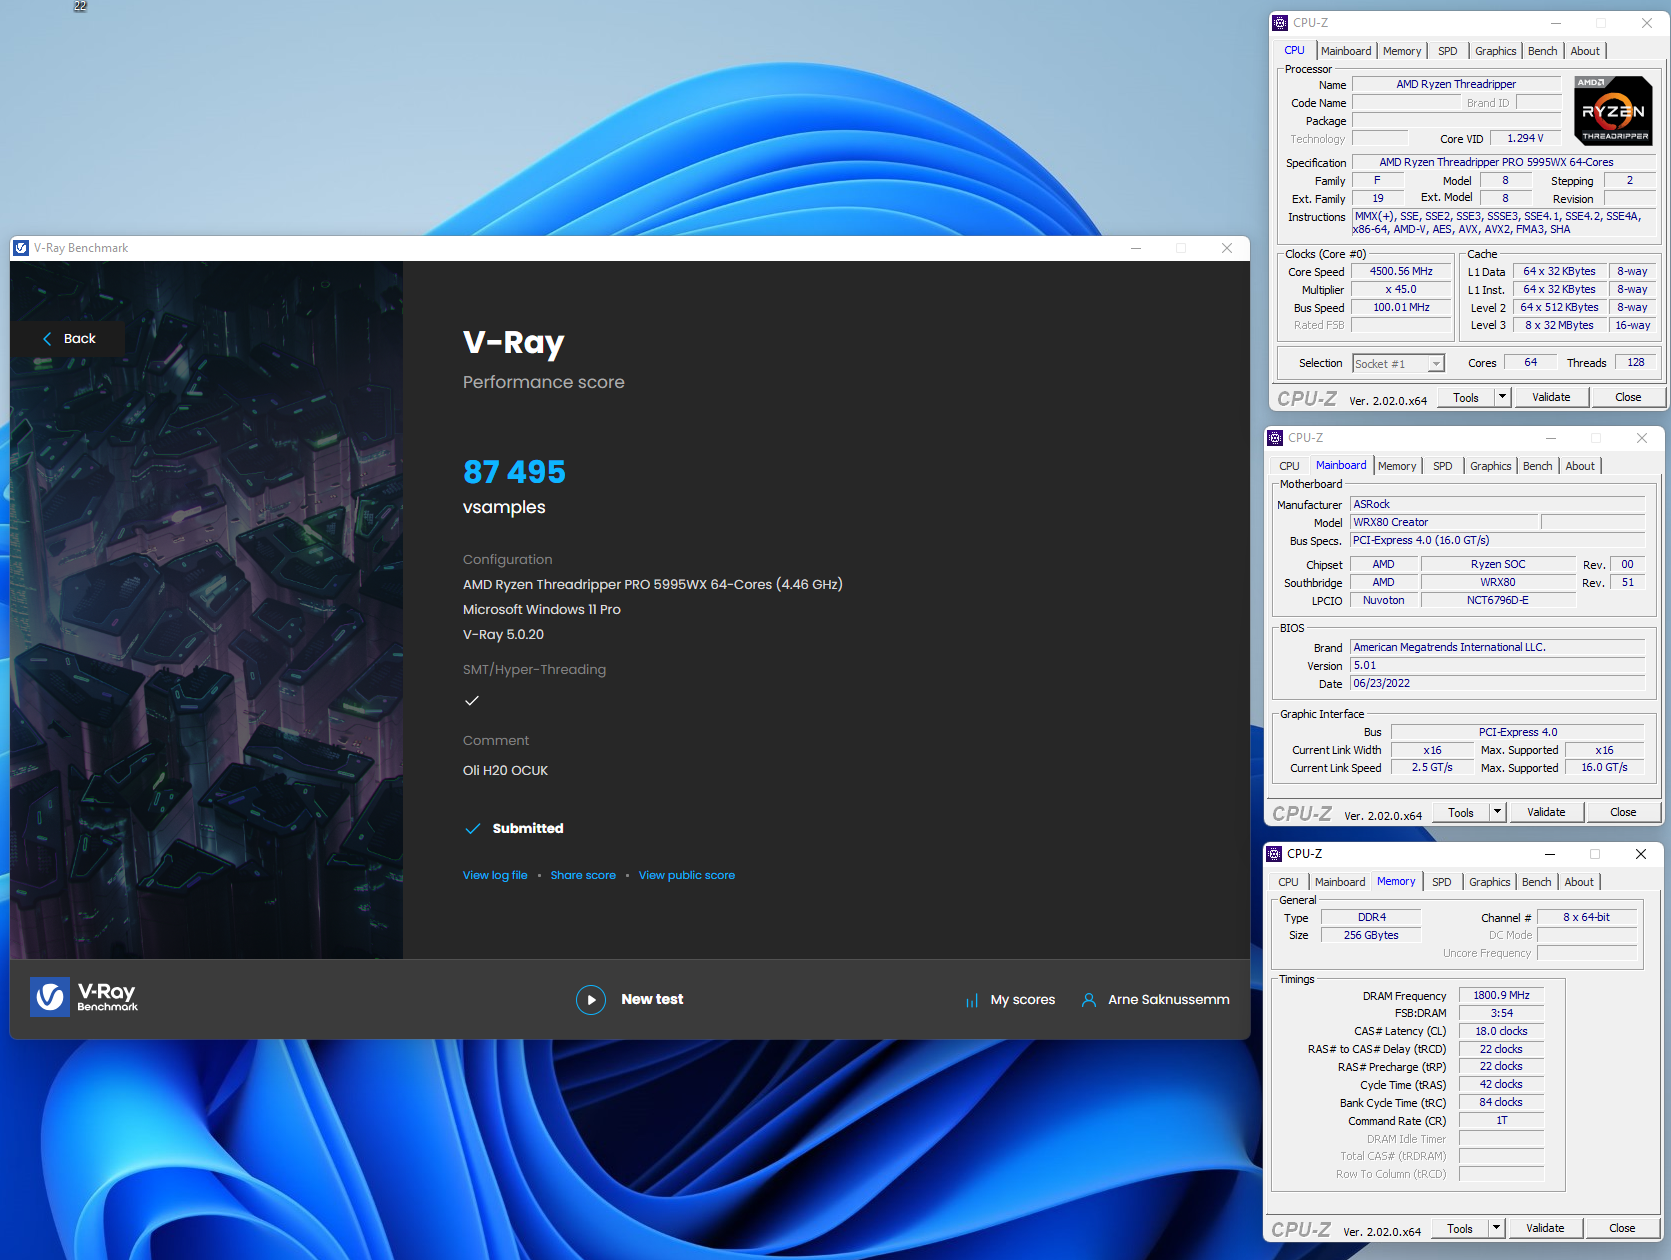Click memory Size value 256 GBytes
Screen dimensions: 1671x1260
tap(1371, 936)
